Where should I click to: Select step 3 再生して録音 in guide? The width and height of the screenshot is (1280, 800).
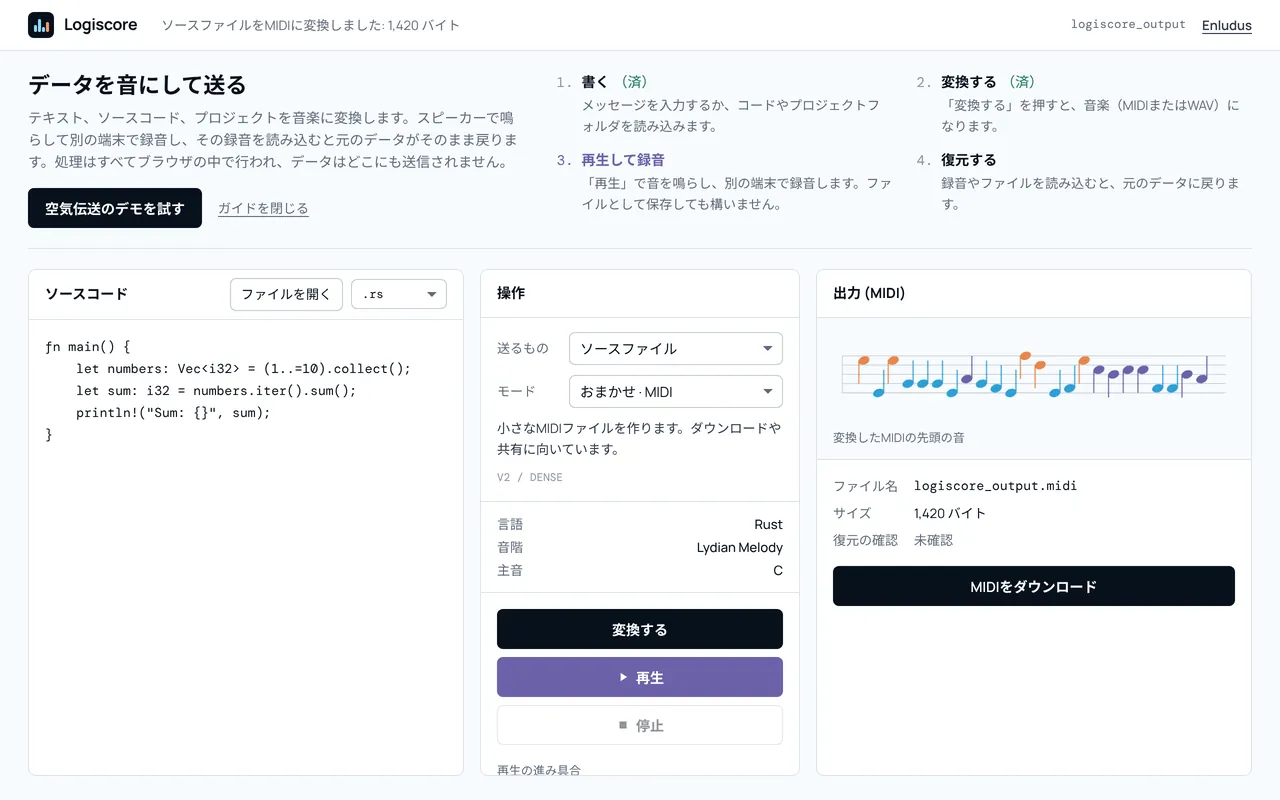click(x=623, y=159)
